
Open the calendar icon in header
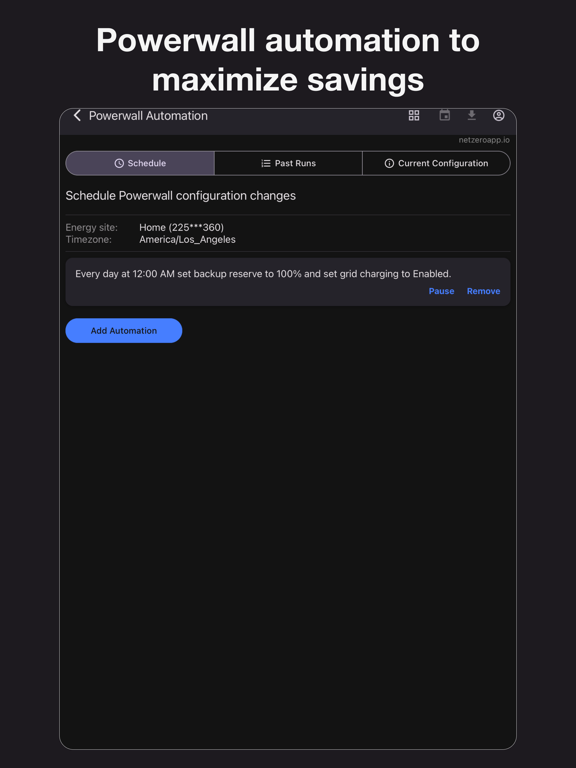444,116
